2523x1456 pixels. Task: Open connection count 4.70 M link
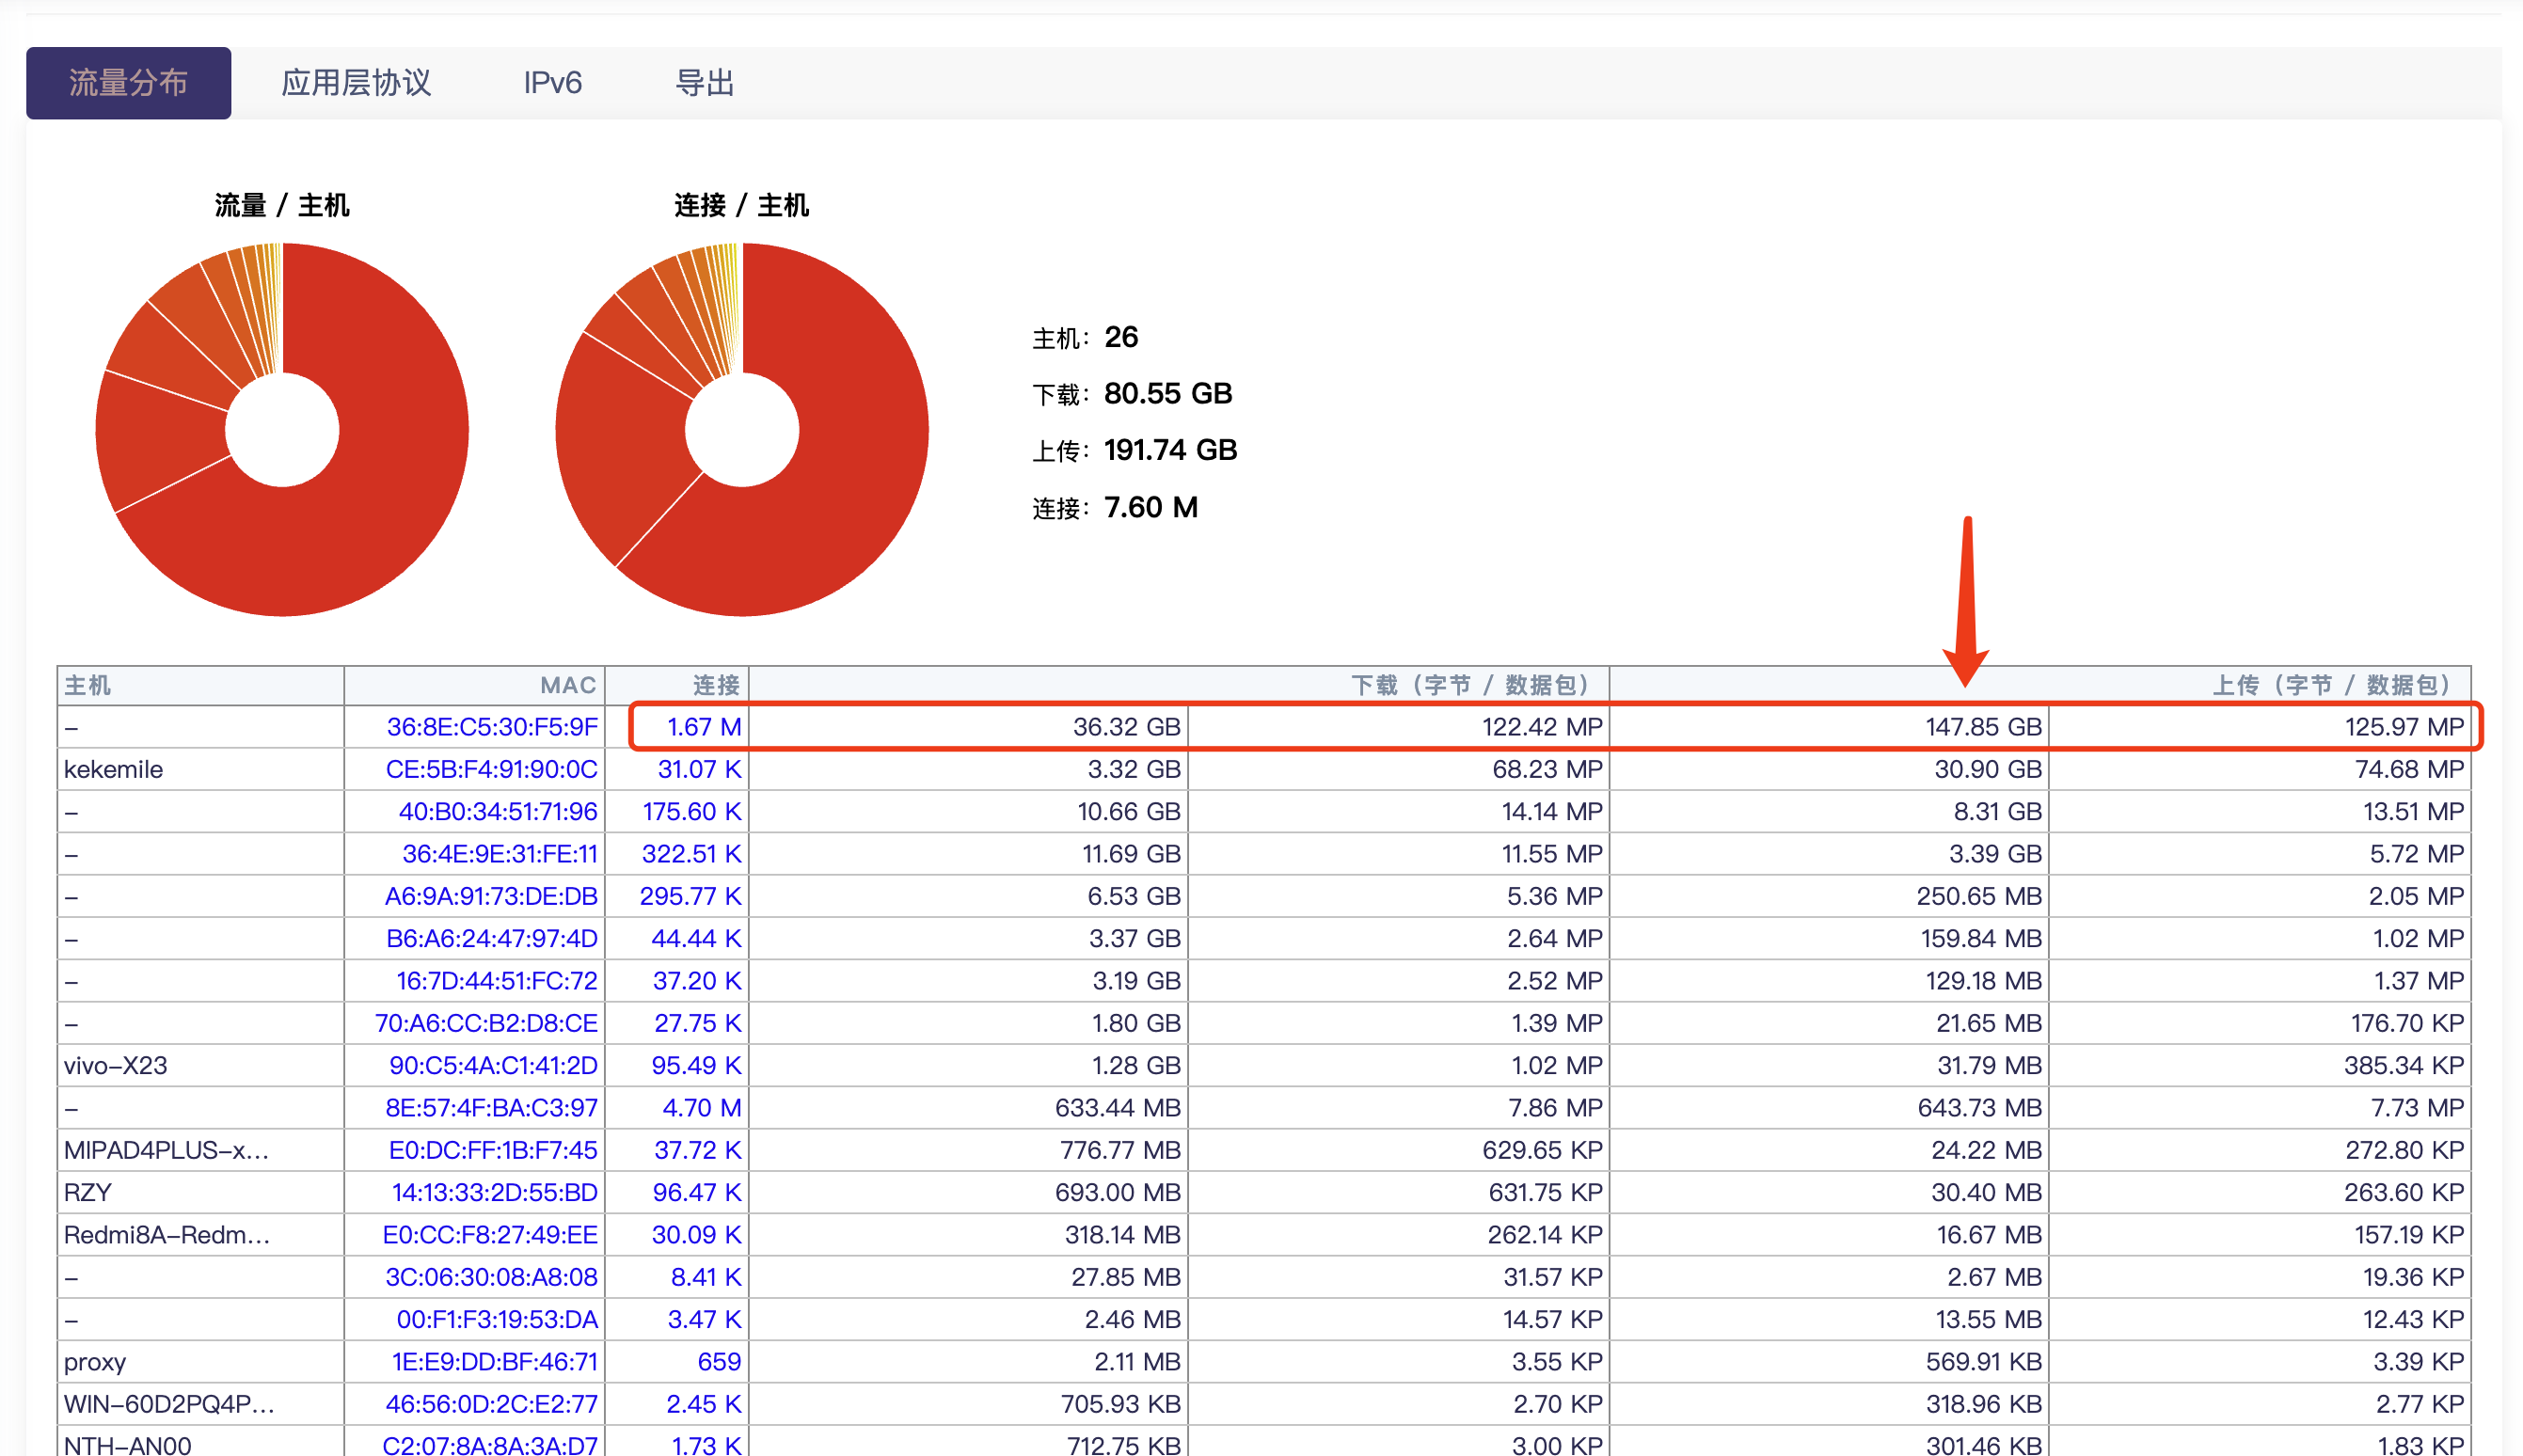(702, 1108)
